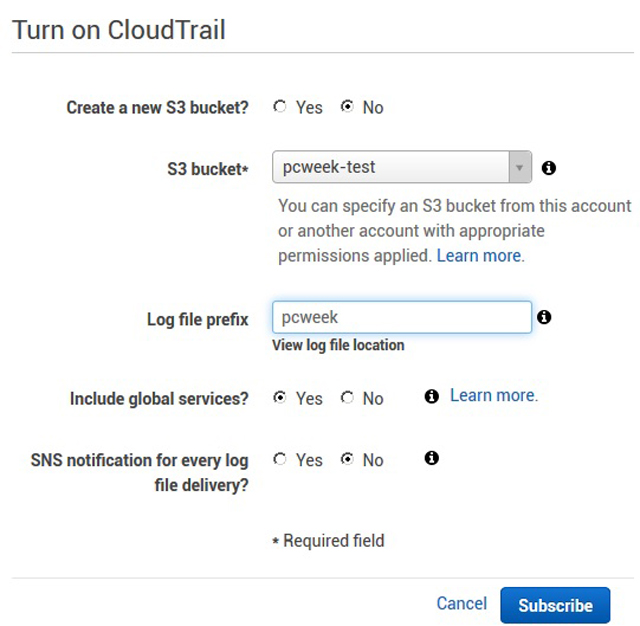
Task: Select No for Create a new S3 bucket
Action: (347, 107)
